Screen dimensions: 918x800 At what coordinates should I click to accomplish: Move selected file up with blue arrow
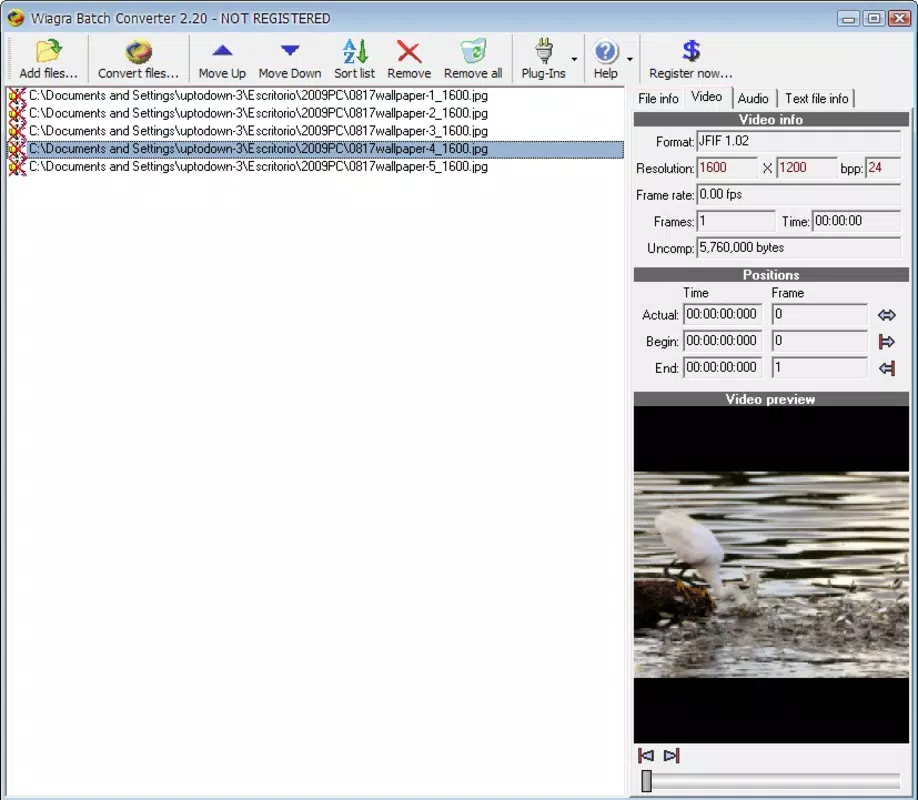point(222,50)
